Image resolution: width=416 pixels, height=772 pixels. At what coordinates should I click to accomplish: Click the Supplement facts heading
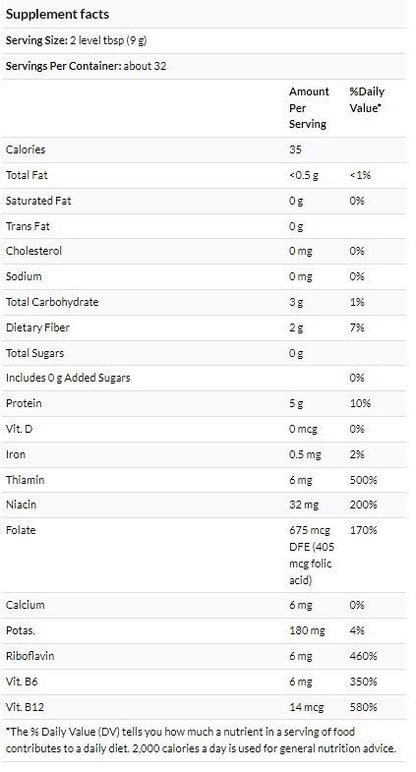[57, 14]
